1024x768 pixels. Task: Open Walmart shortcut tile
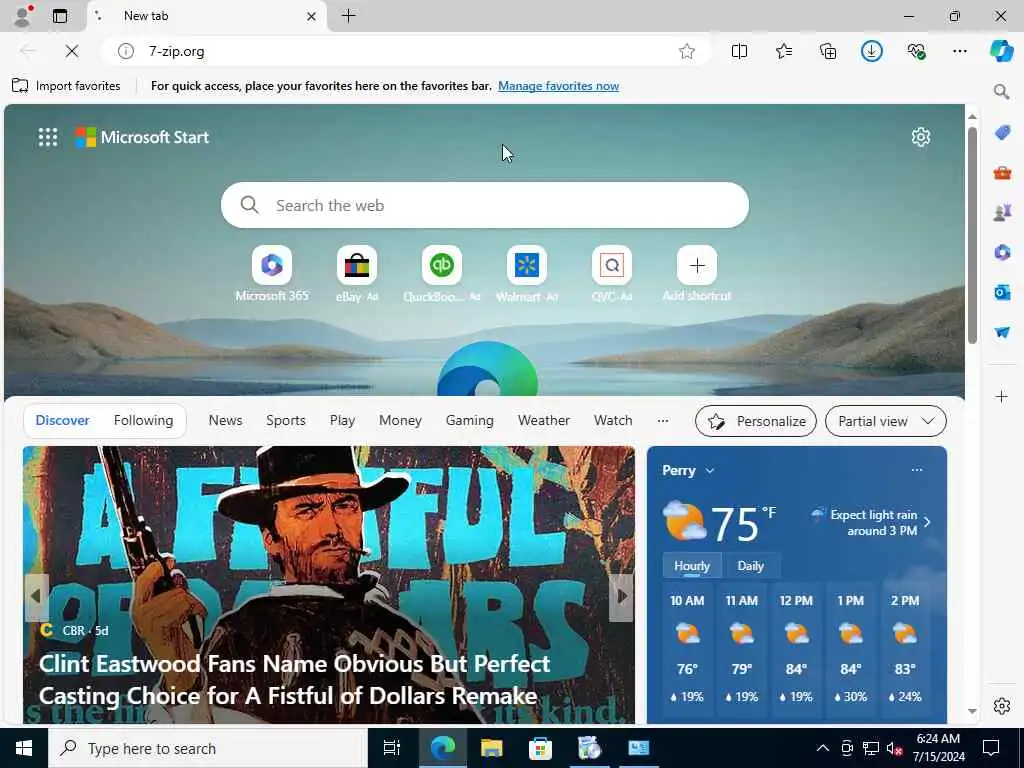(x=526, y=274)
